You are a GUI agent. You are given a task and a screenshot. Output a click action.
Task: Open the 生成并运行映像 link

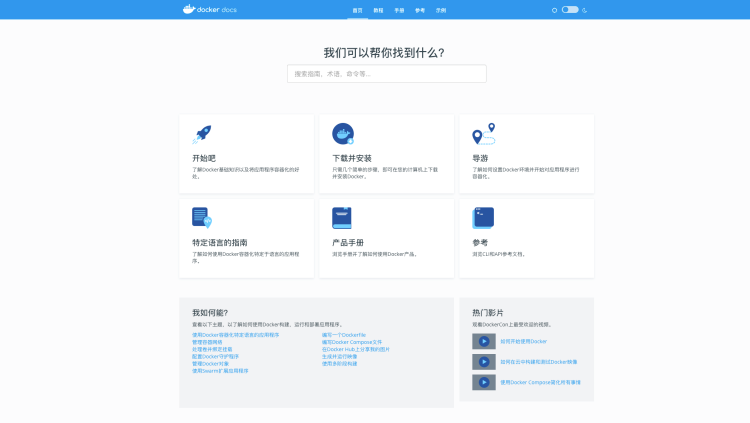click(339, 356)
